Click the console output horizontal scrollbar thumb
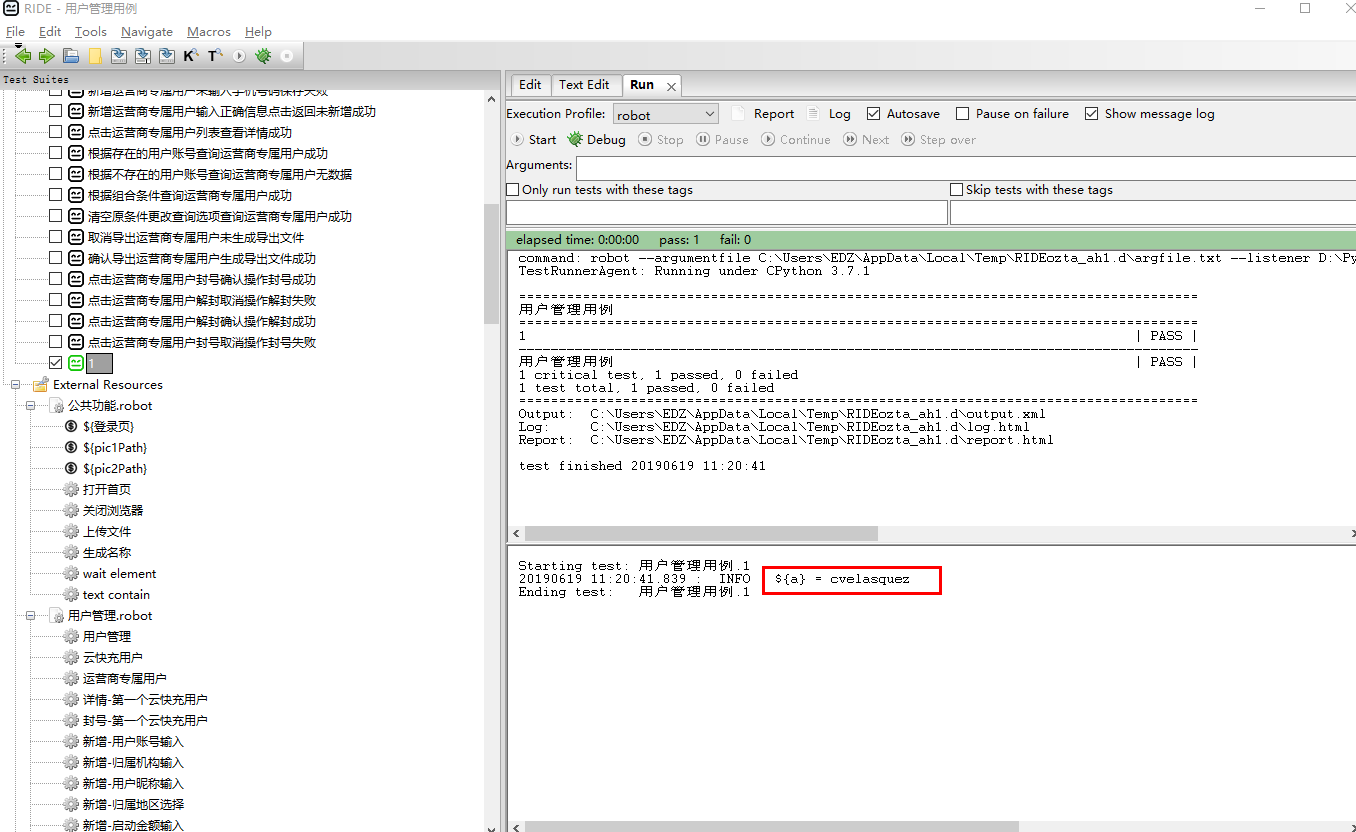The height and width of the screenshot is (832, 1356). [x=700, y=534]
